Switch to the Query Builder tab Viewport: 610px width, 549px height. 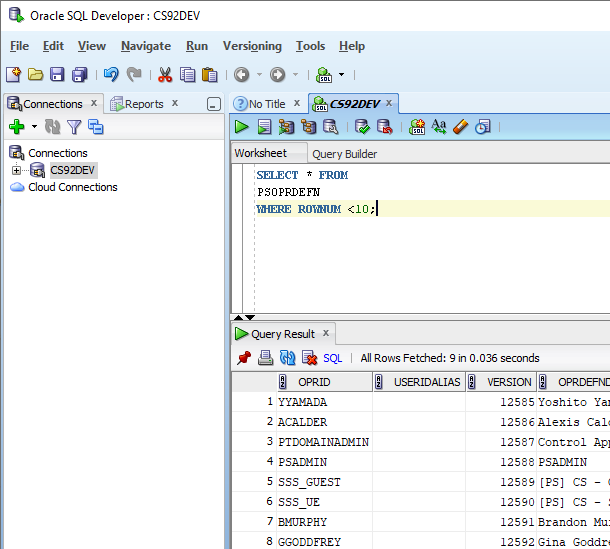tap(345, 154)
